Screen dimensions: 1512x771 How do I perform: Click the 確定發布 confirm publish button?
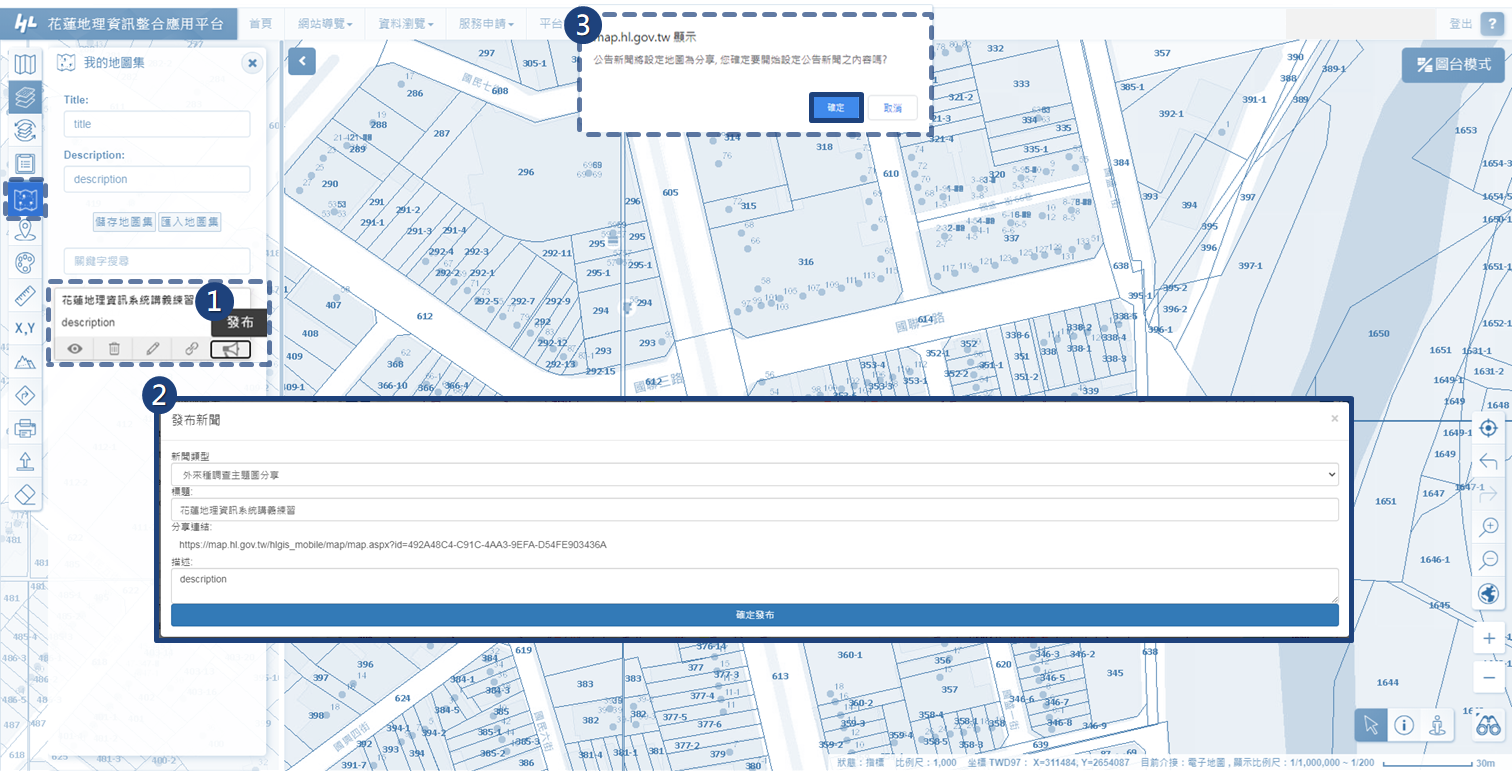click(x=754, y=614)
